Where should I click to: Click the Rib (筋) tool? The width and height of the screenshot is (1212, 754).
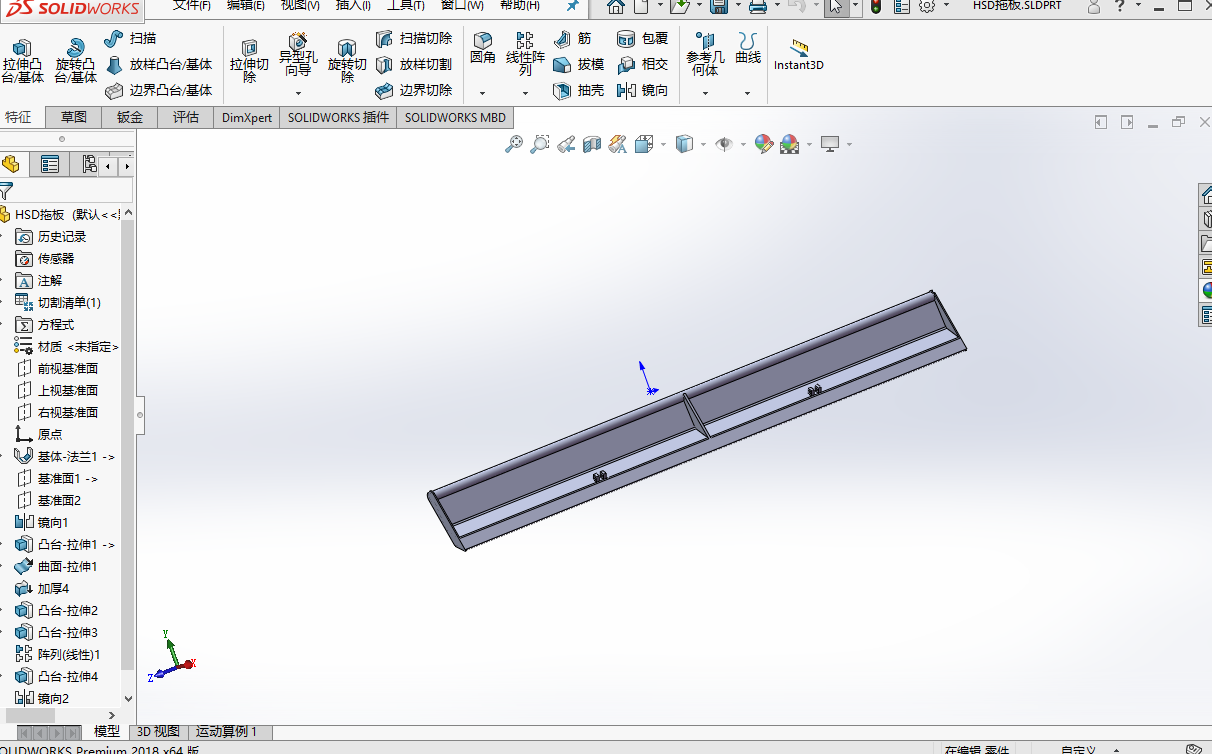tap(572, 38)
